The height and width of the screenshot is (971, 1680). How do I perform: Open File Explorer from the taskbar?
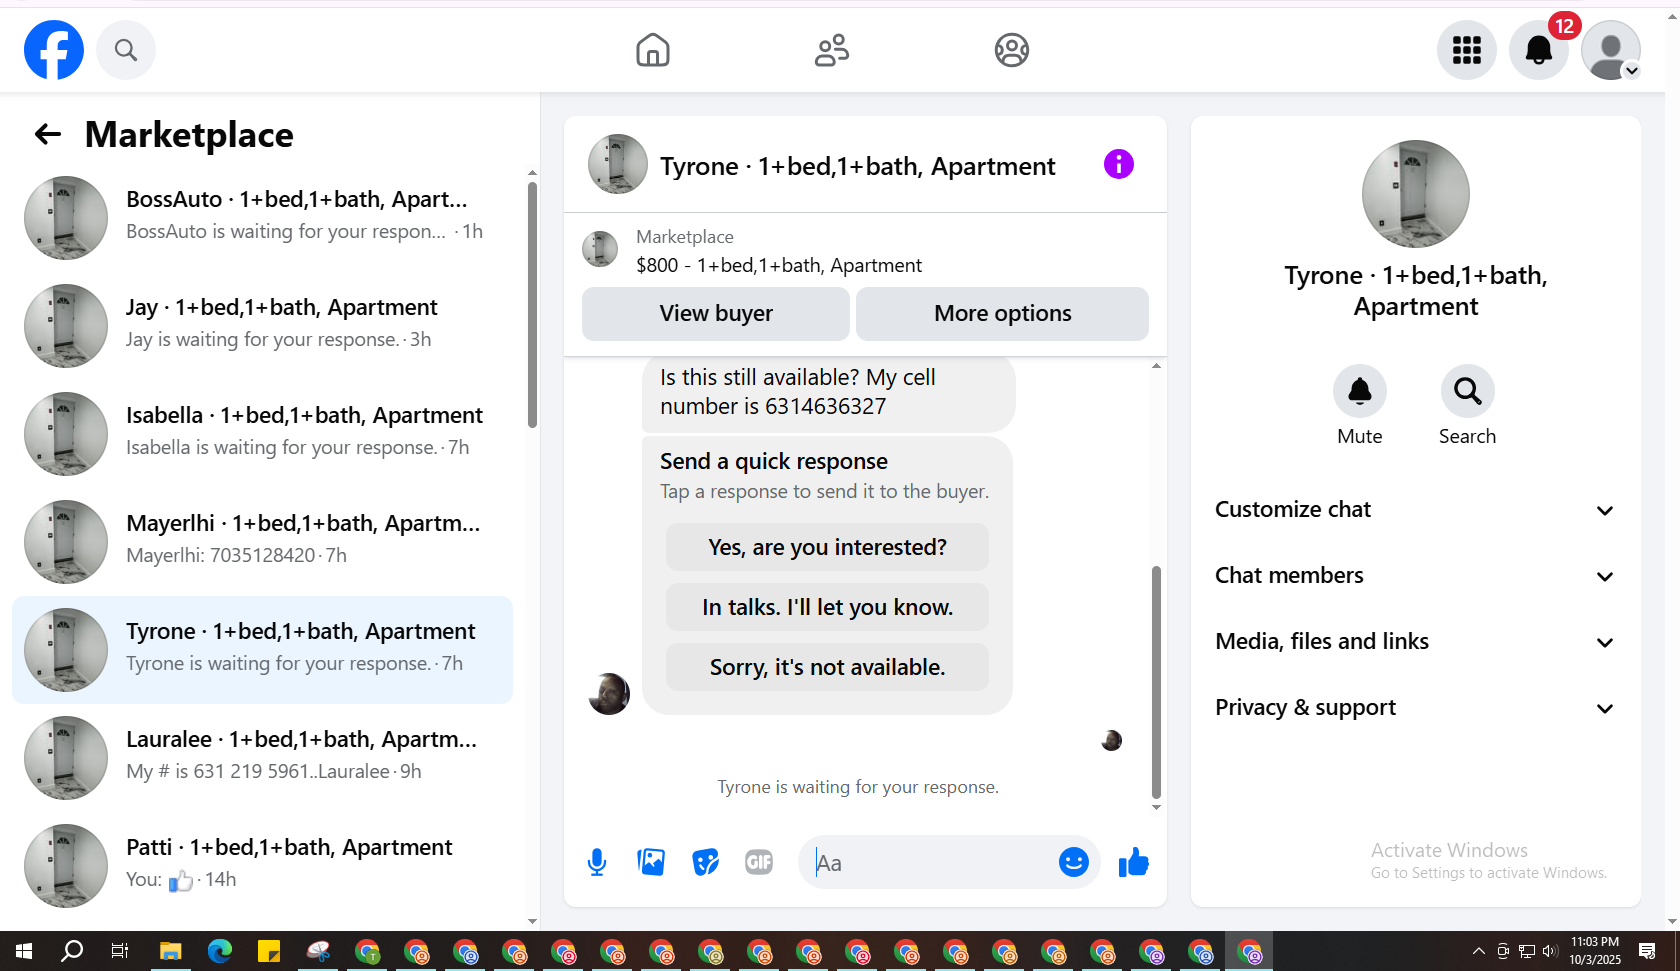[x=170, y=951]
